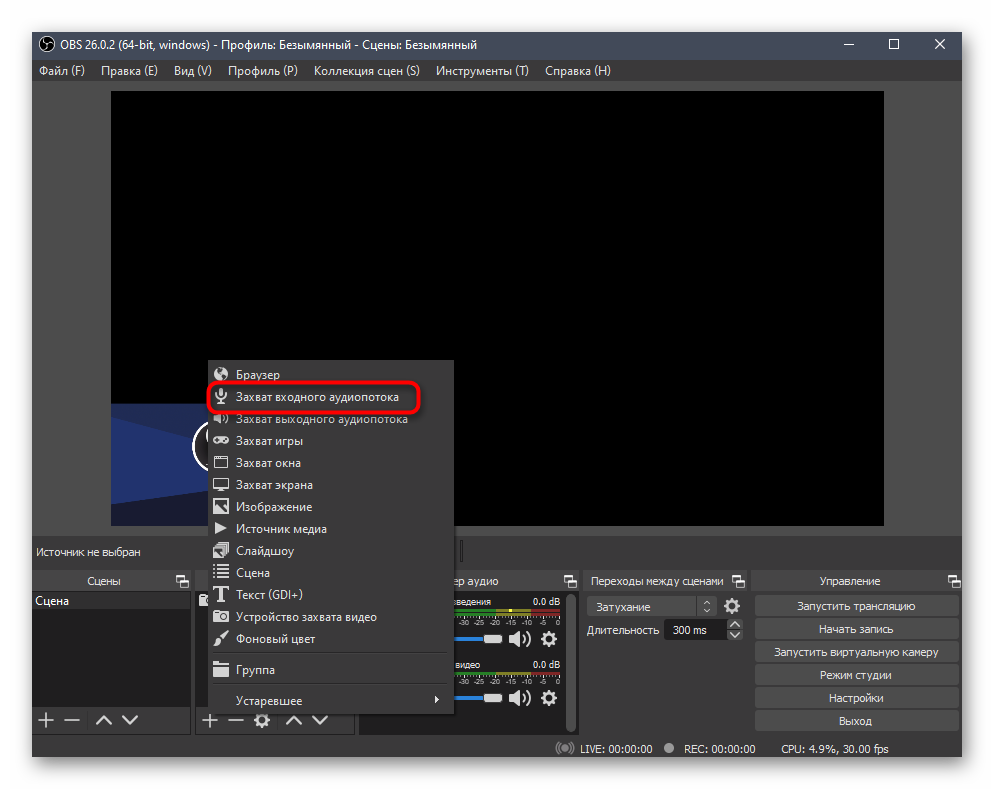Image resolution: width=994 pixels, height=789 pixels.
Task: Add Слайдшоу source
Action: coord(330,551)
